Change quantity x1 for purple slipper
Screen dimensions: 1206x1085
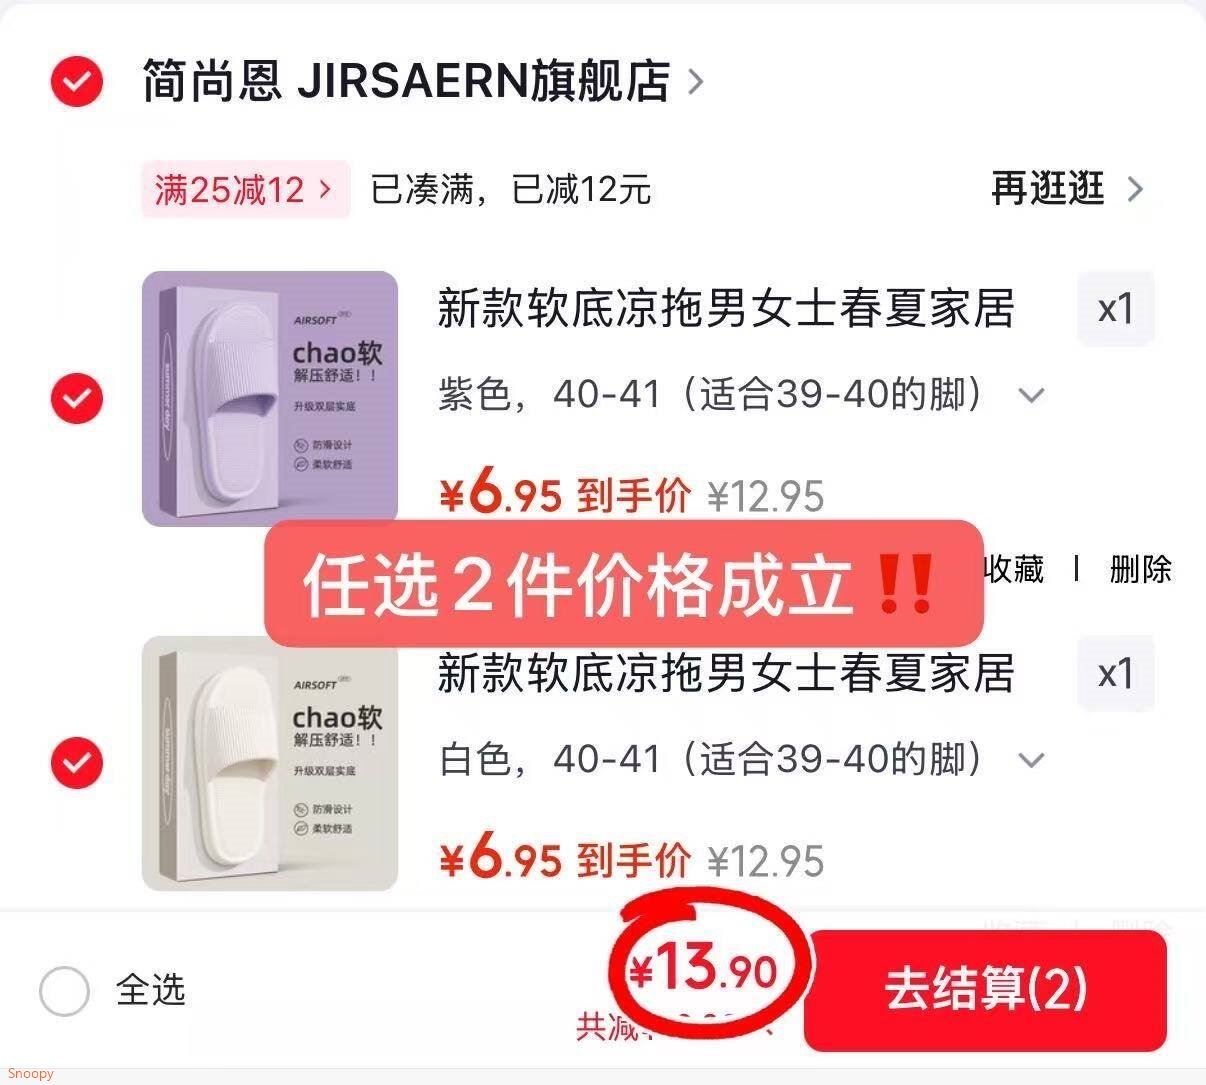point(1116,308)
